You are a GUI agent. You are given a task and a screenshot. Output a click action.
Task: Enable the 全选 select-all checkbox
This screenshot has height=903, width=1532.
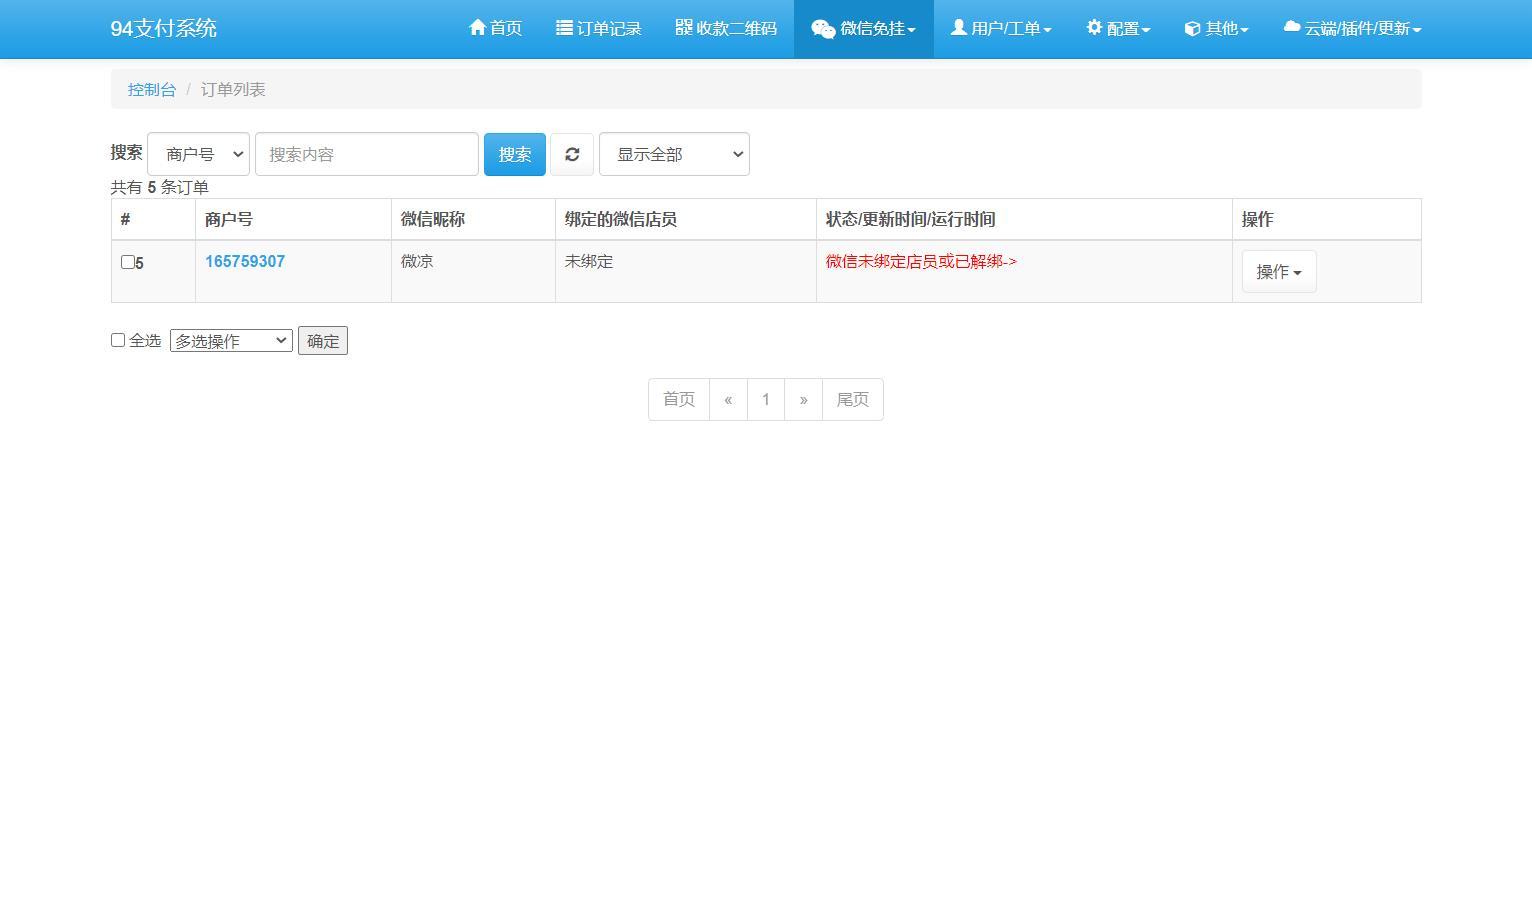pyautogui.click(x=118, y=340)
